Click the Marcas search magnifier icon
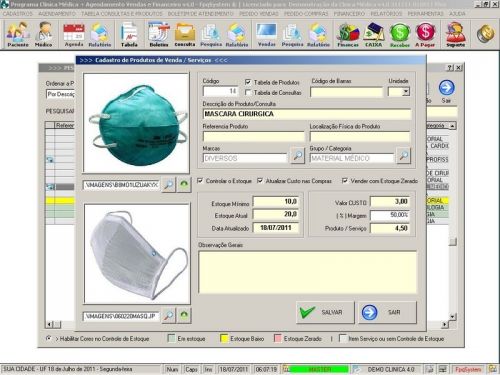Screen dimensions: 500x375 pyautogui.click(x=297, y=155)
